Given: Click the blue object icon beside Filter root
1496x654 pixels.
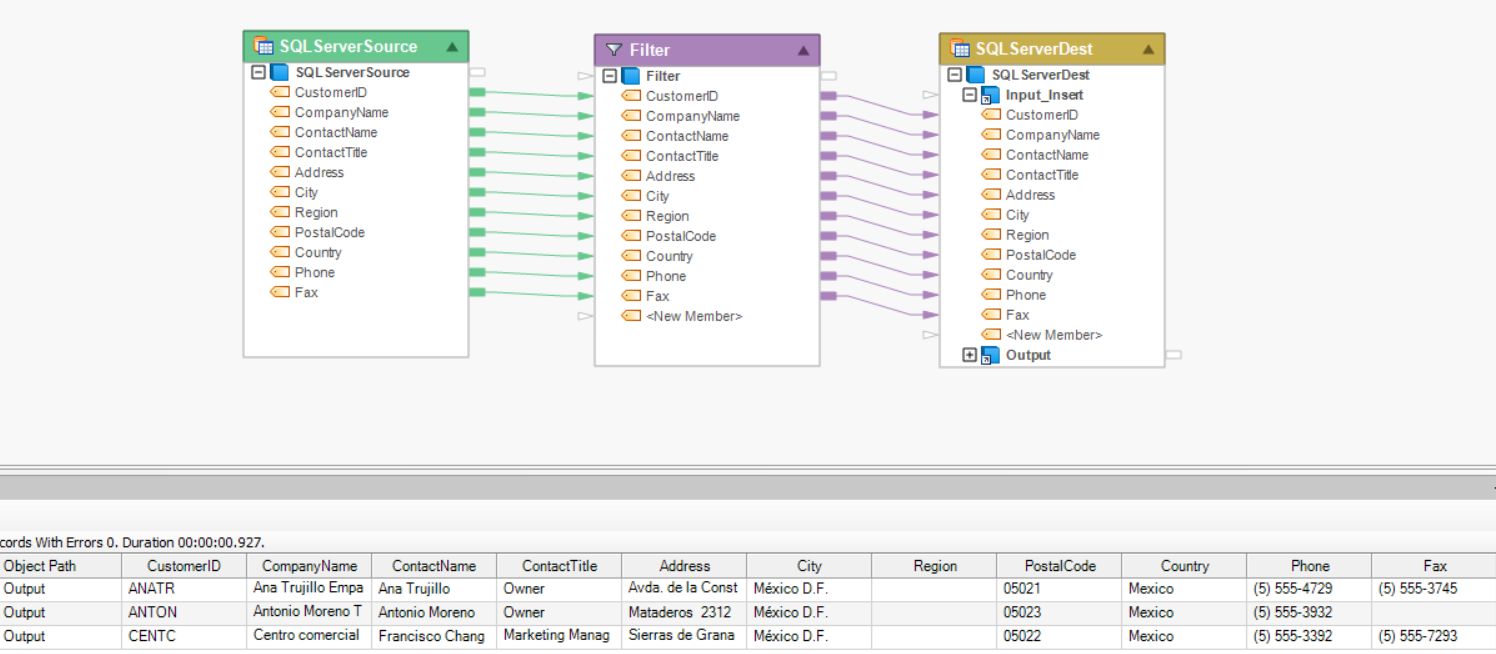Looking at the screenshot, I should (628, 75).
